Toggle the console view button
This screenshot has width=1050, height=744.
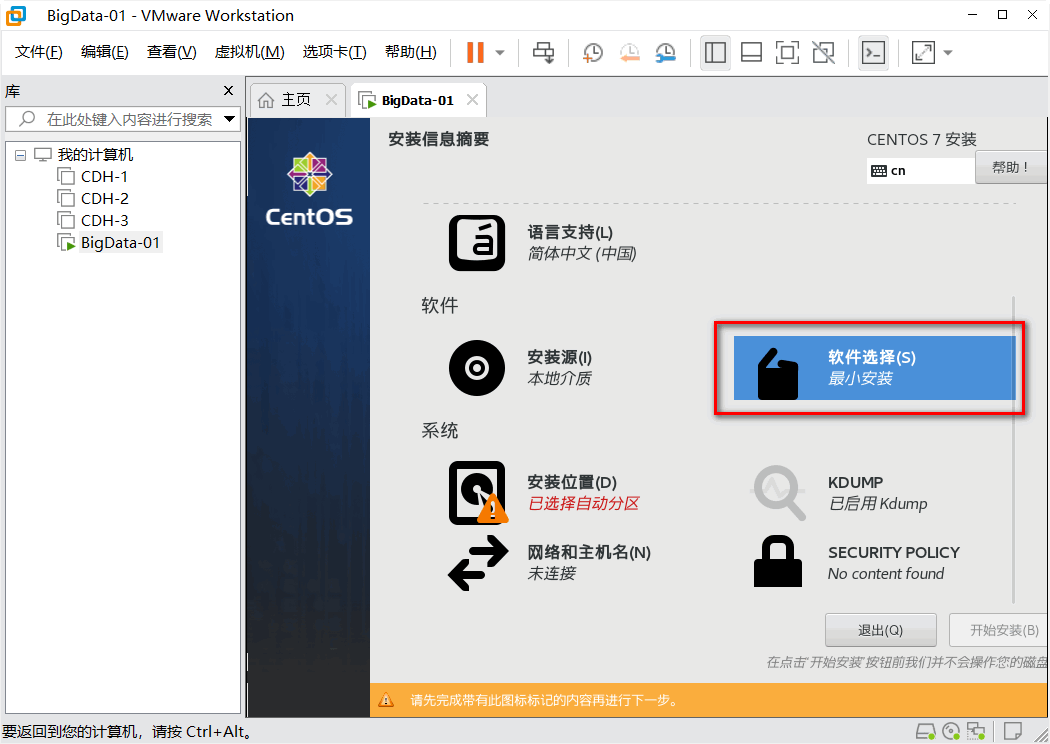(873, 52)
